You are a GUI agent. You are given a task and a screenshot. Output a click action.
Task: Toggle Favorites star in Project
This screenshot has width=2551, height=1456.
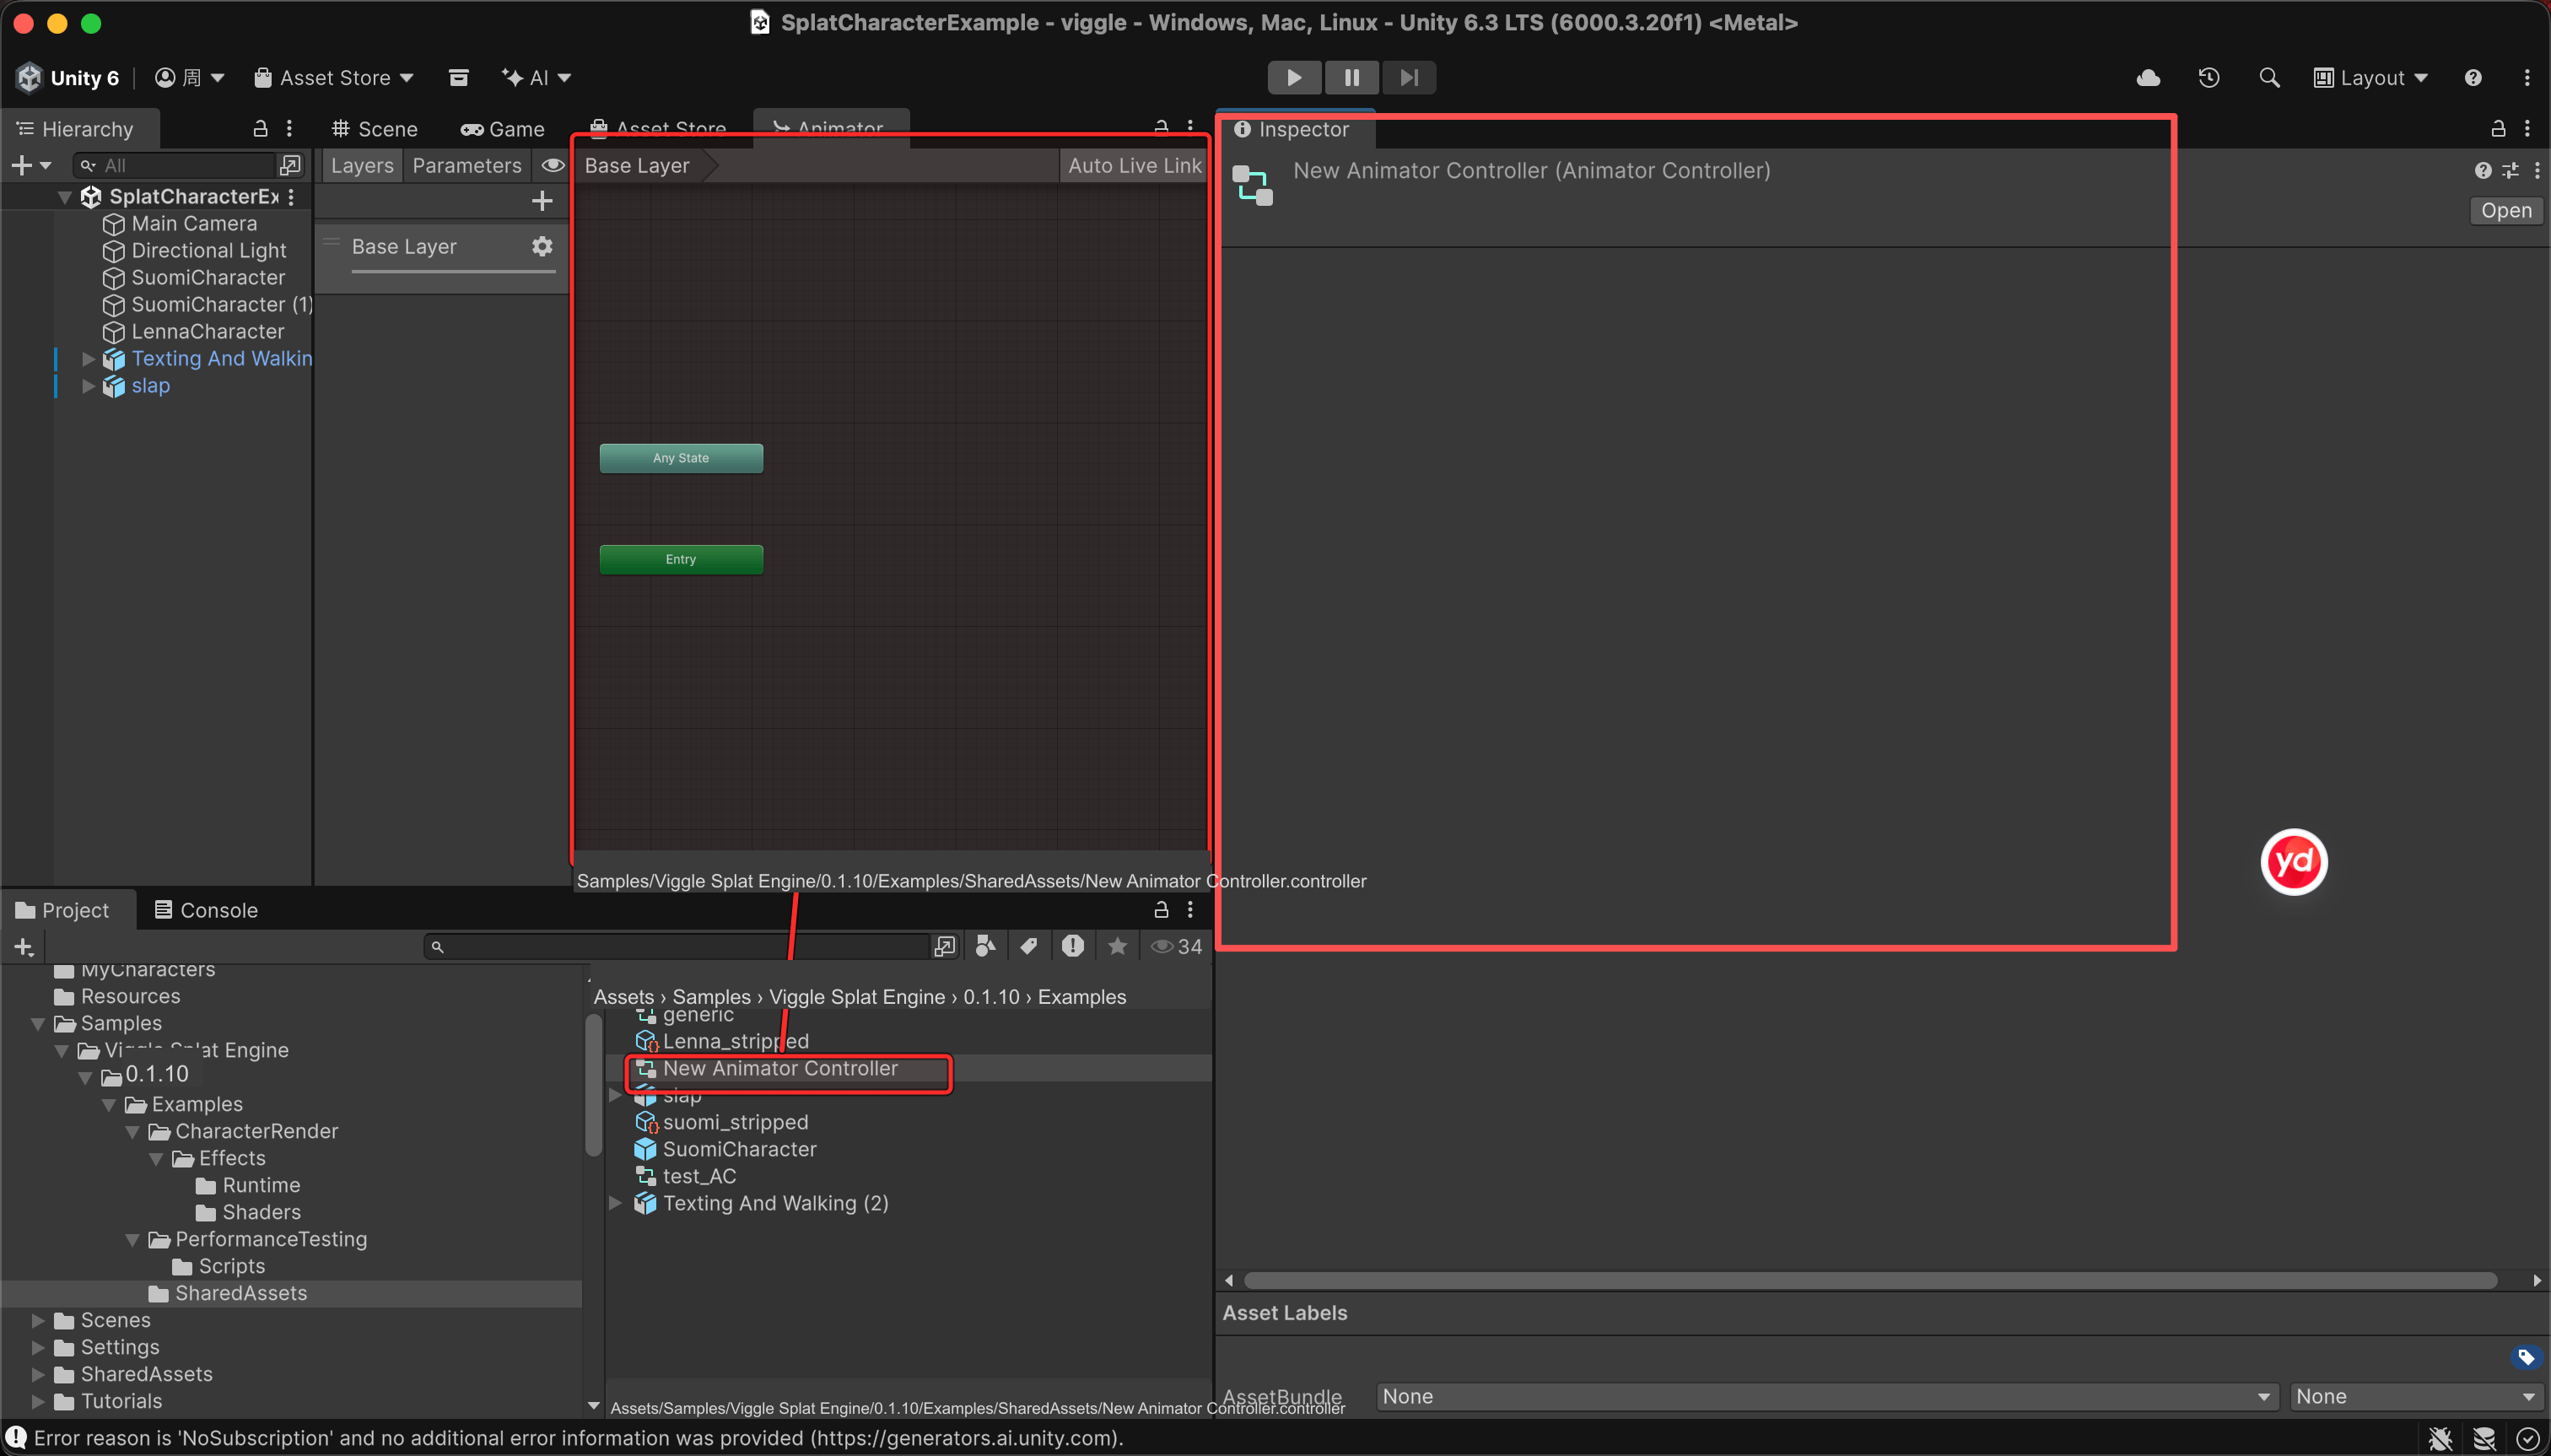tap(1117, 946)
